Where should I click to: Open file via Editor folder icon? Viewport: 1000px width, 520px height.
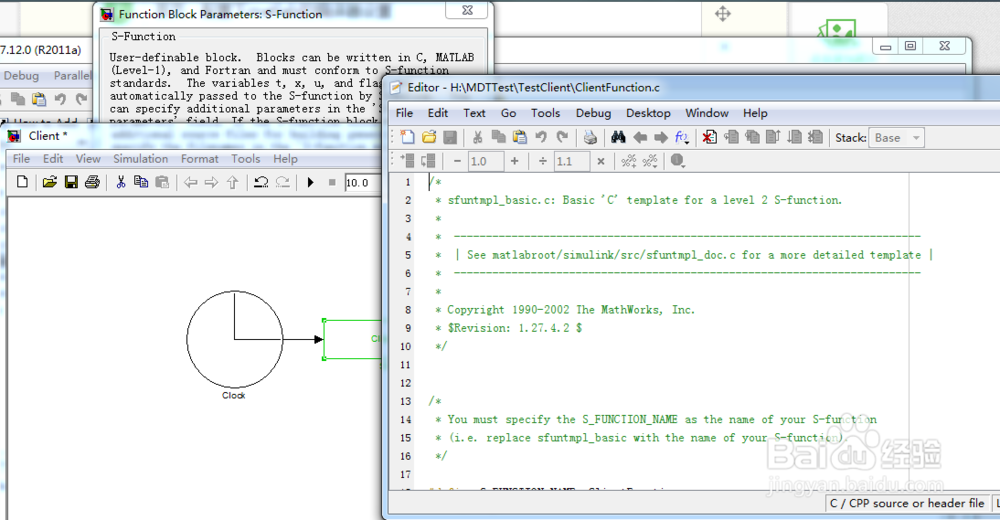click(429, 137)
